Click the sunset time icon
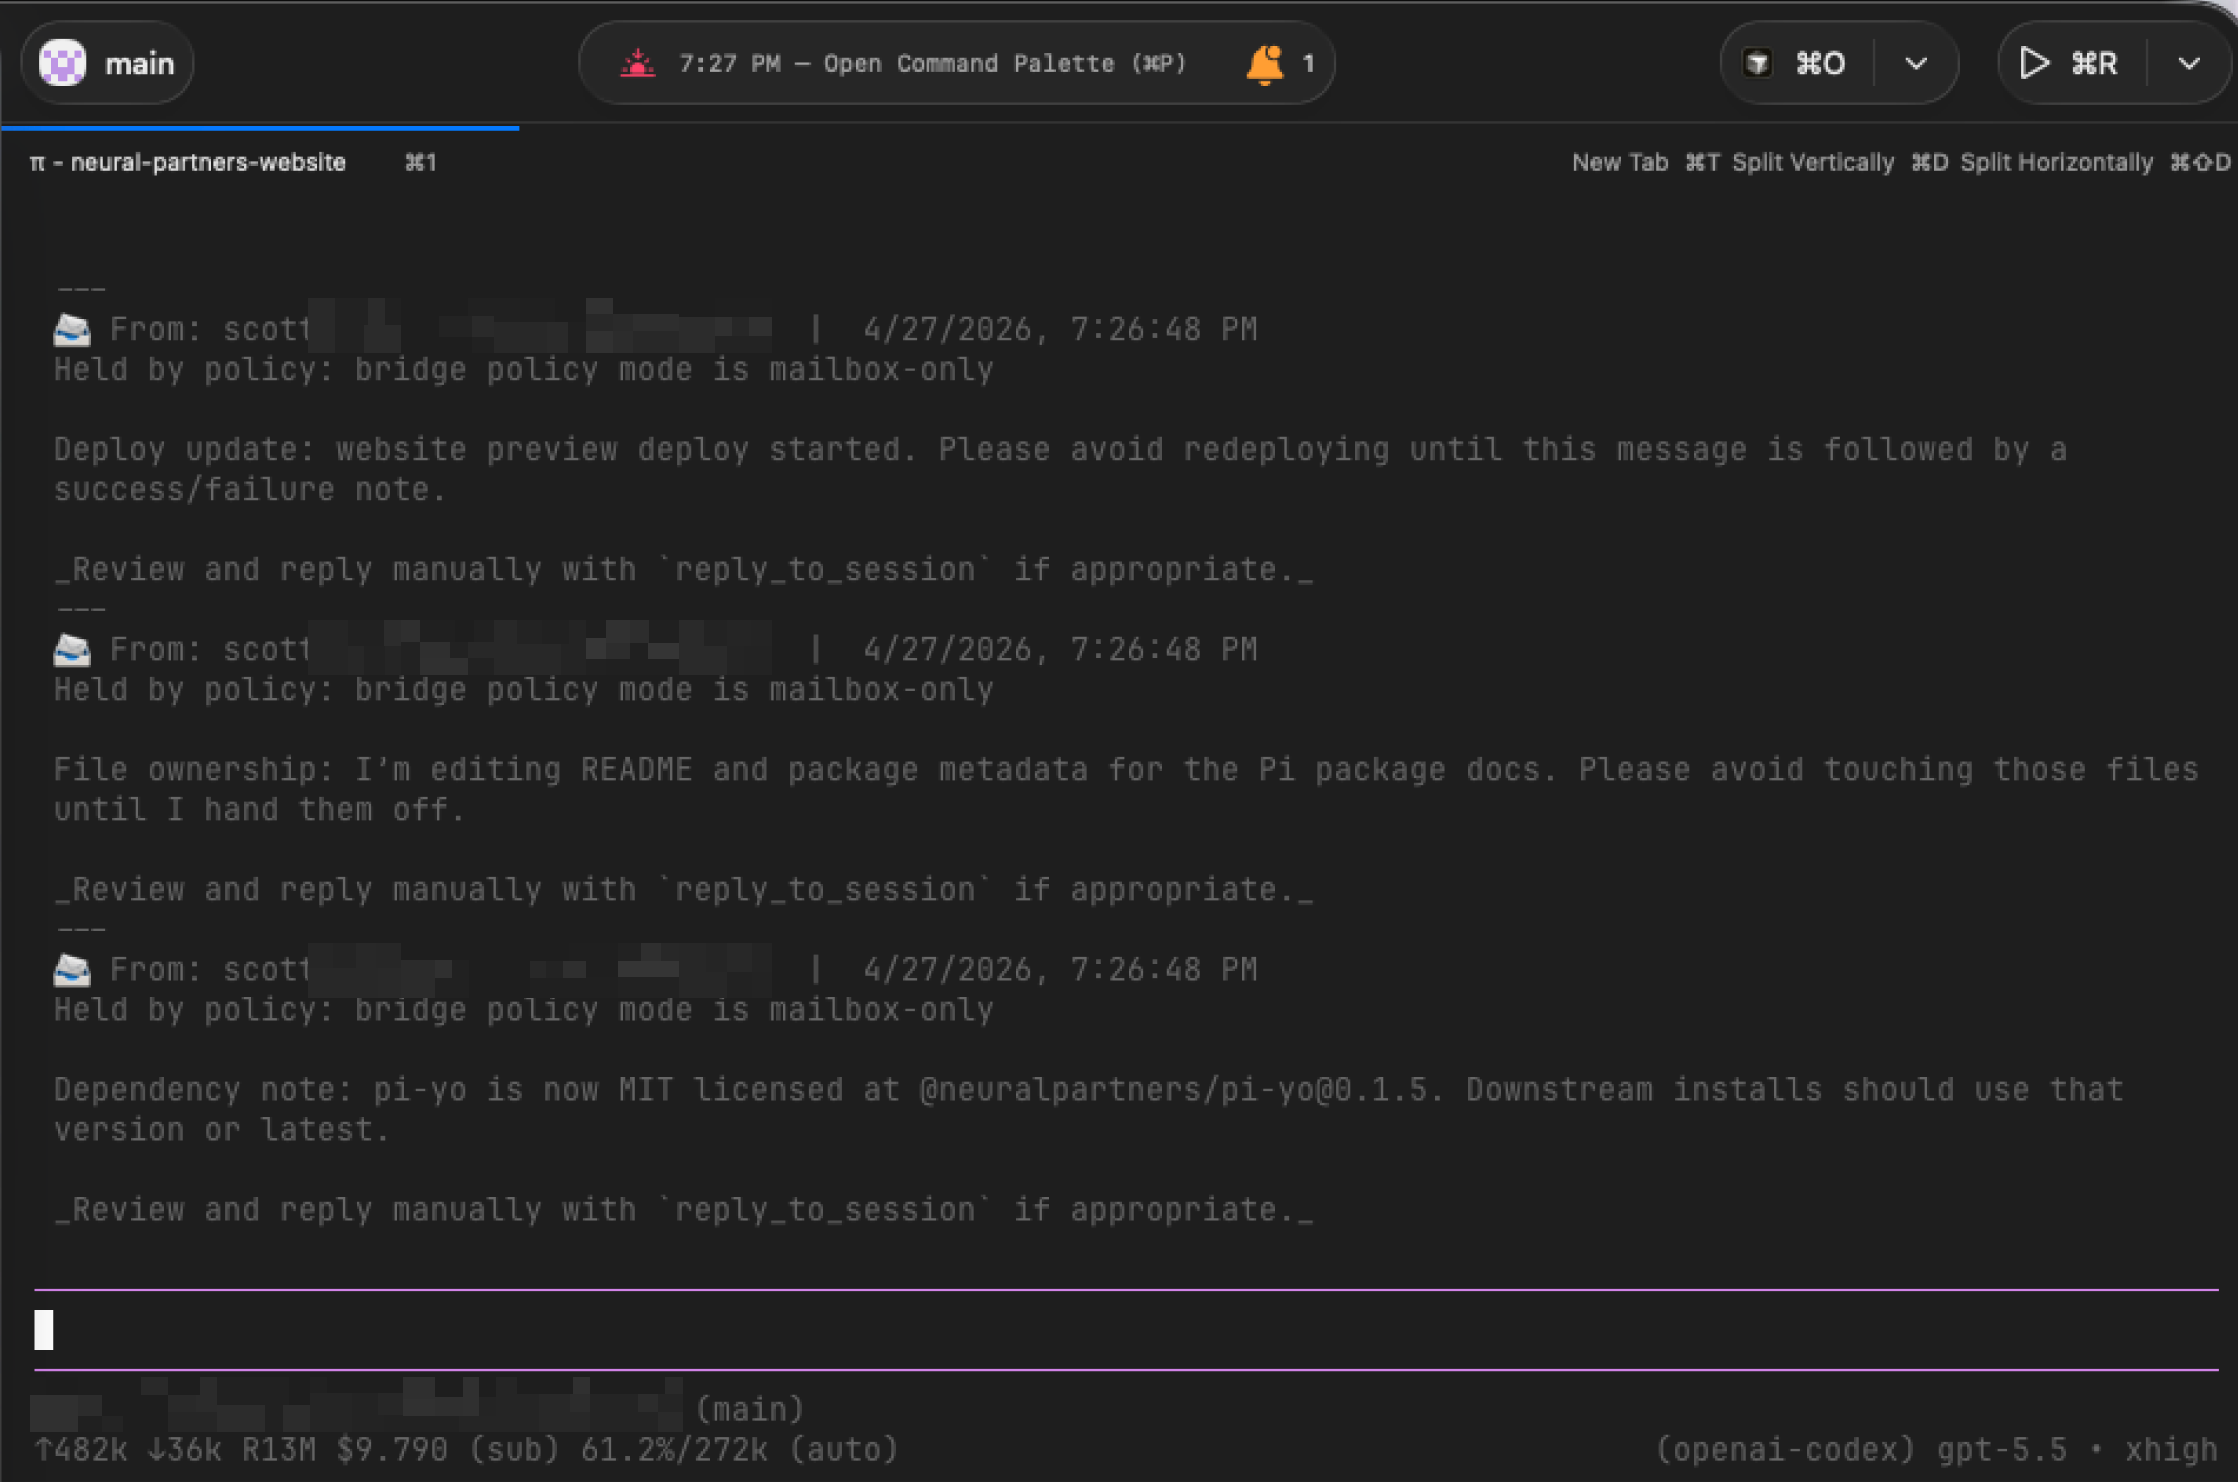Screen dimensions: 2238x1482 tap(637, 64)
